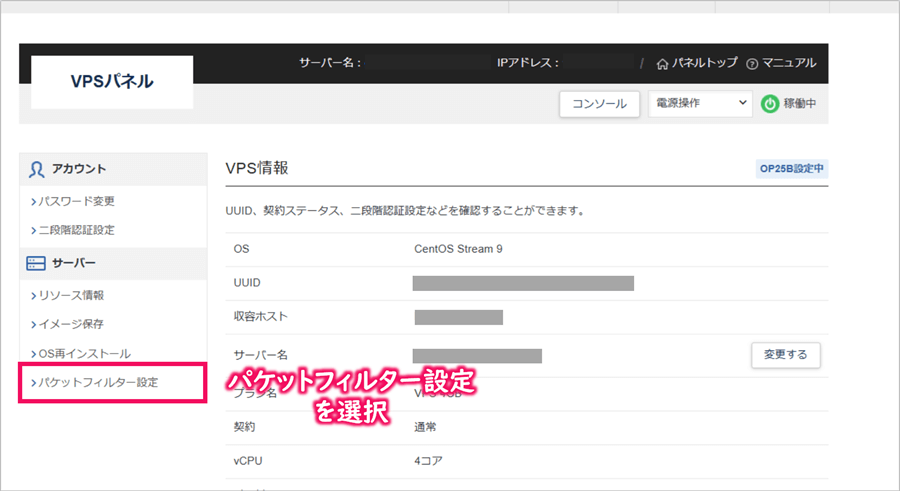The height and width of the screenshot is (491, 900).
Task: Click the IPアドレス label in header bar
Action: (x=528, y=63)
